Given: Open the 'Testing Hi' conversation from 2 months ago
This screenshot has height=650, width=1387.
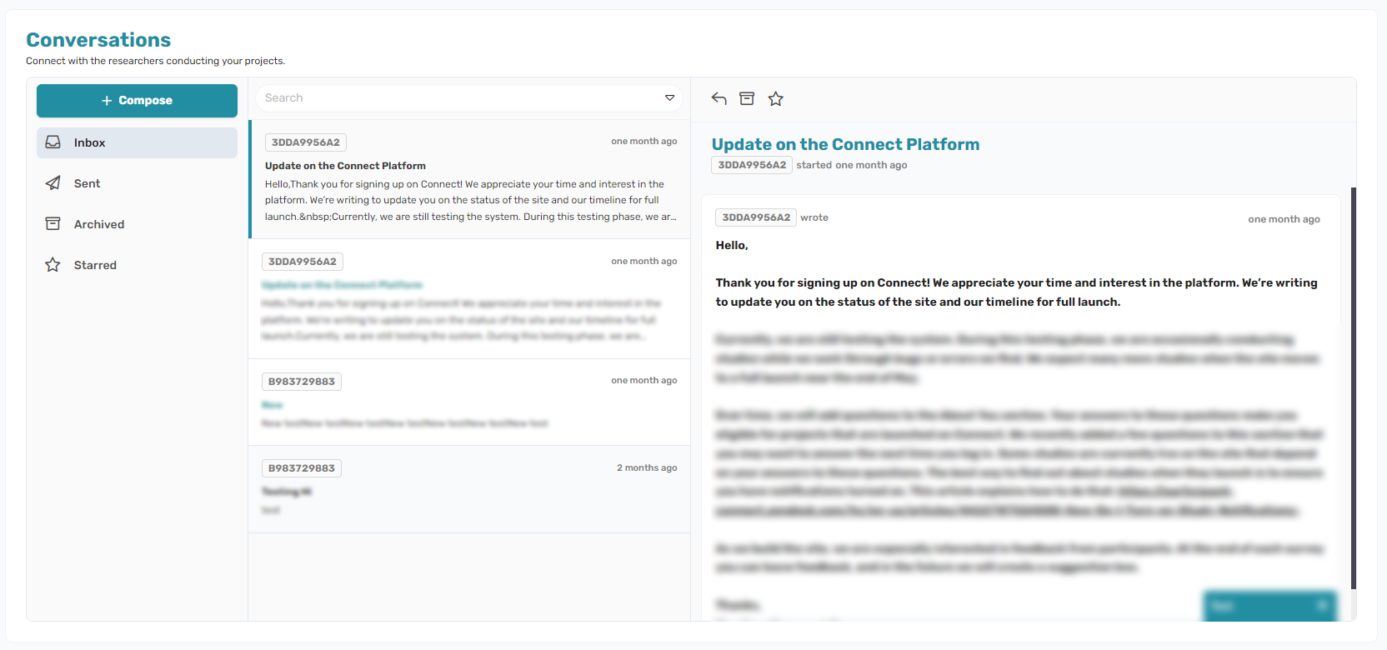Looking at the screenshot, I should (x=469, y=489).
